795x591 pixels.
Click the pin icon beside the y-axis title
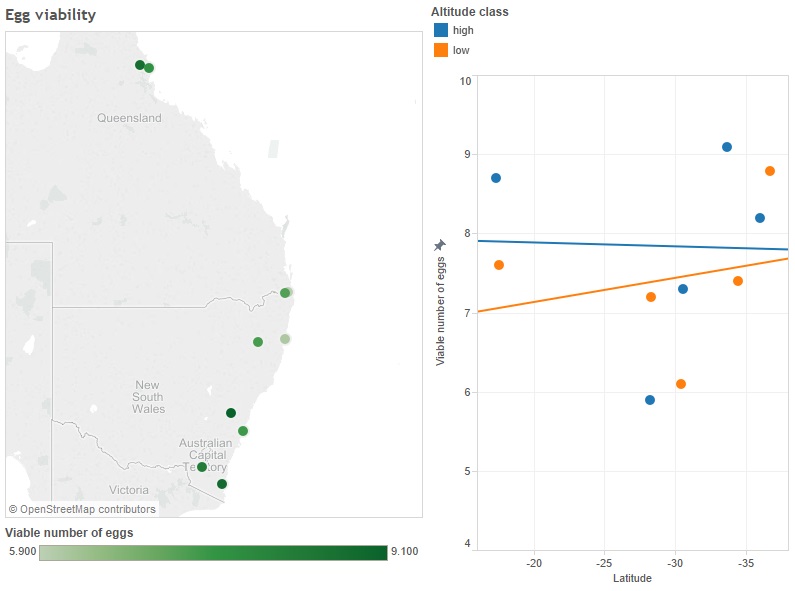pyautogui.click(x=440, y=245)
